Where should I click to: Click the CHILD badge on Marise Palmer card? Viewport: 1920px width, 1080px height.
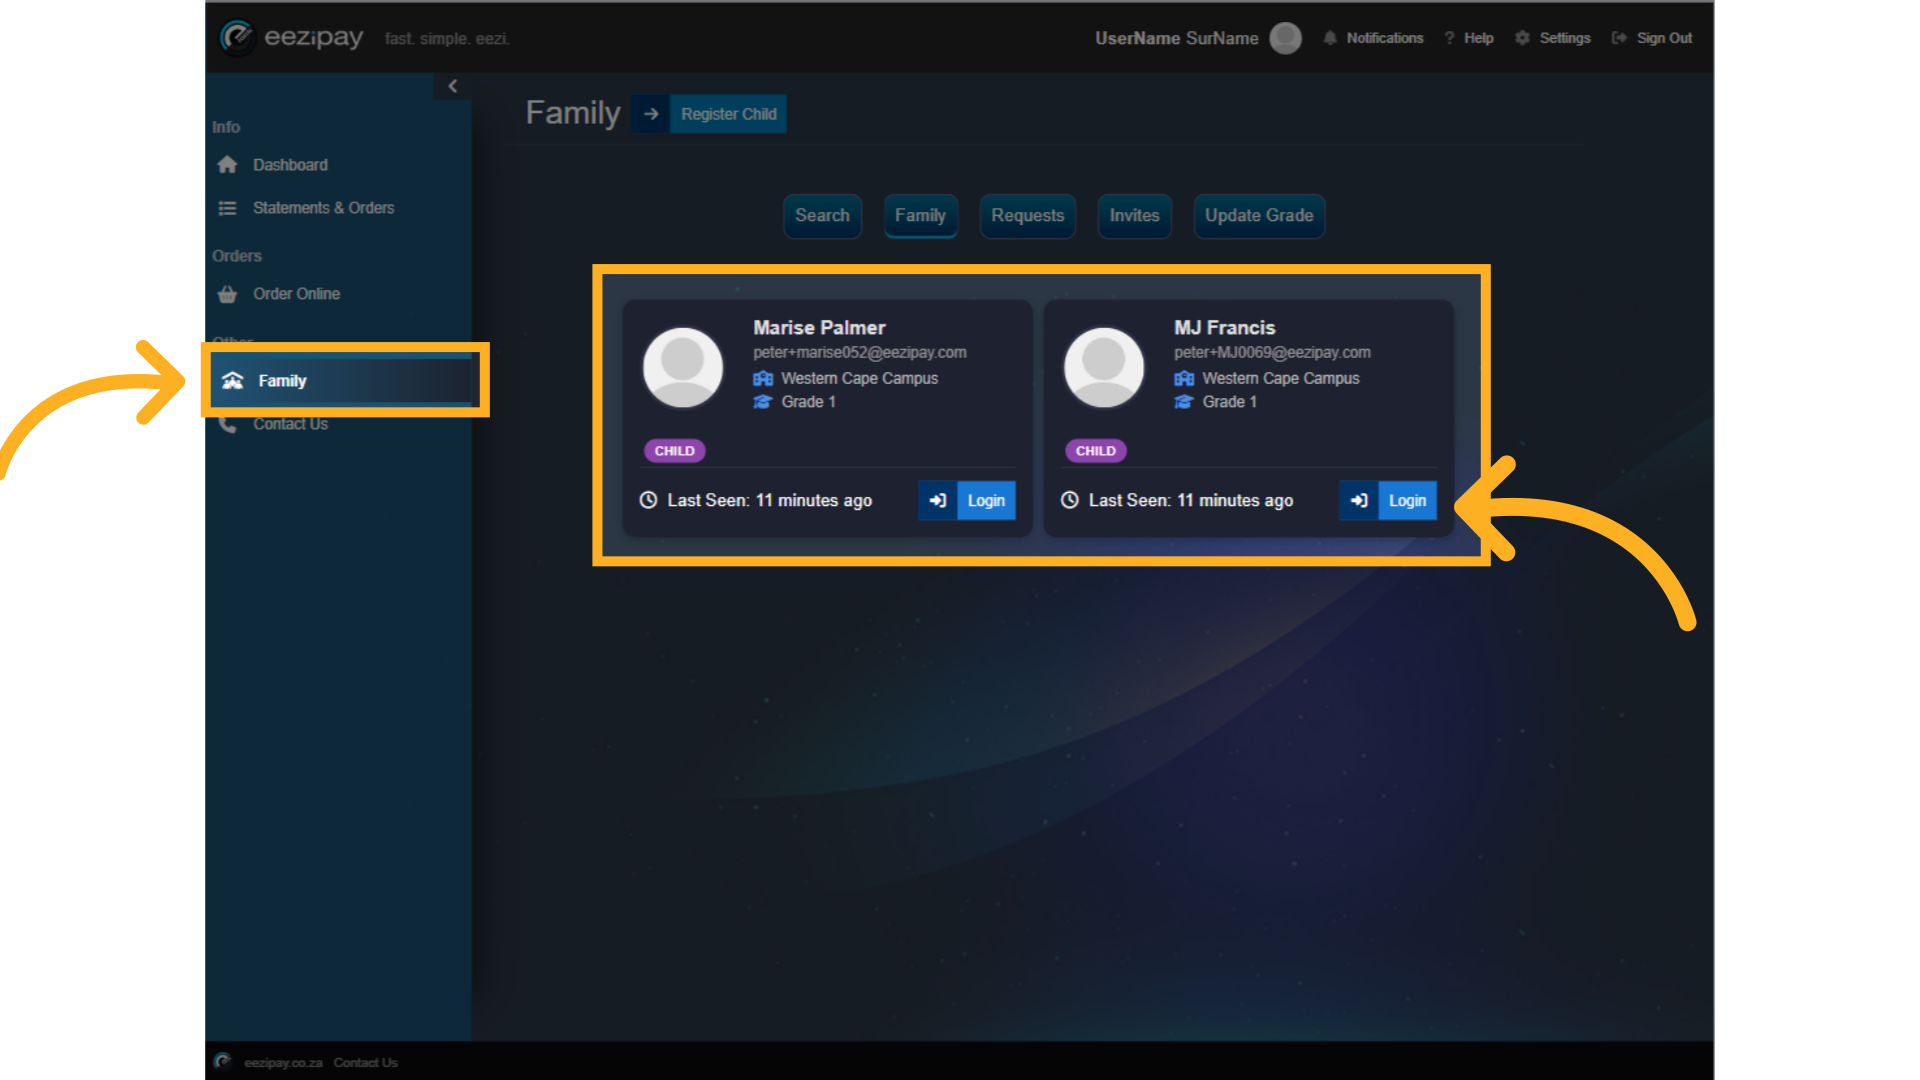[x=675, y=451]
